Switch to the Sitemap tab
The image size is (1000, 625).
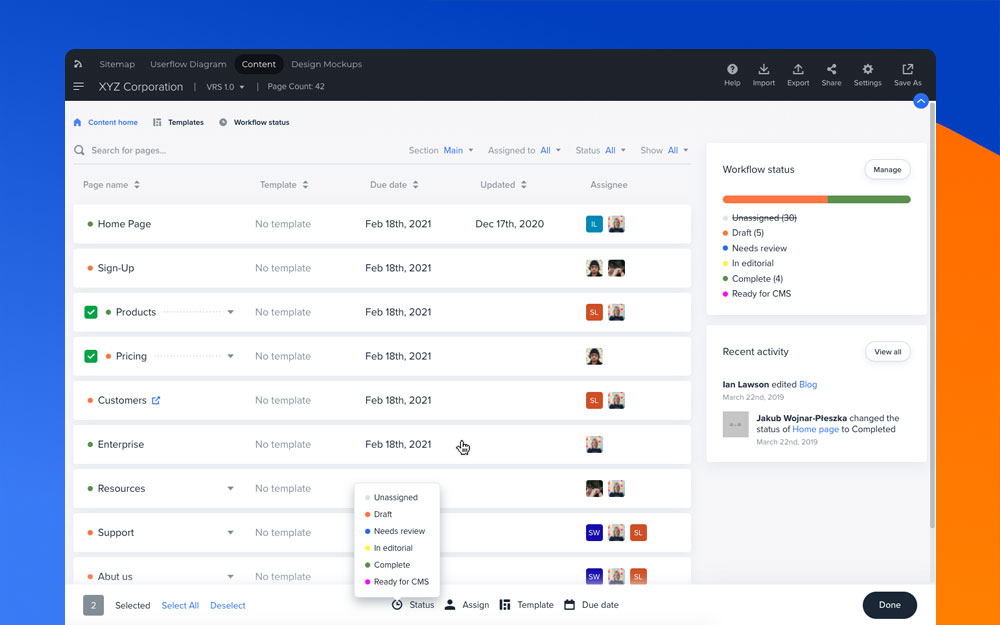tap(117, 64)
